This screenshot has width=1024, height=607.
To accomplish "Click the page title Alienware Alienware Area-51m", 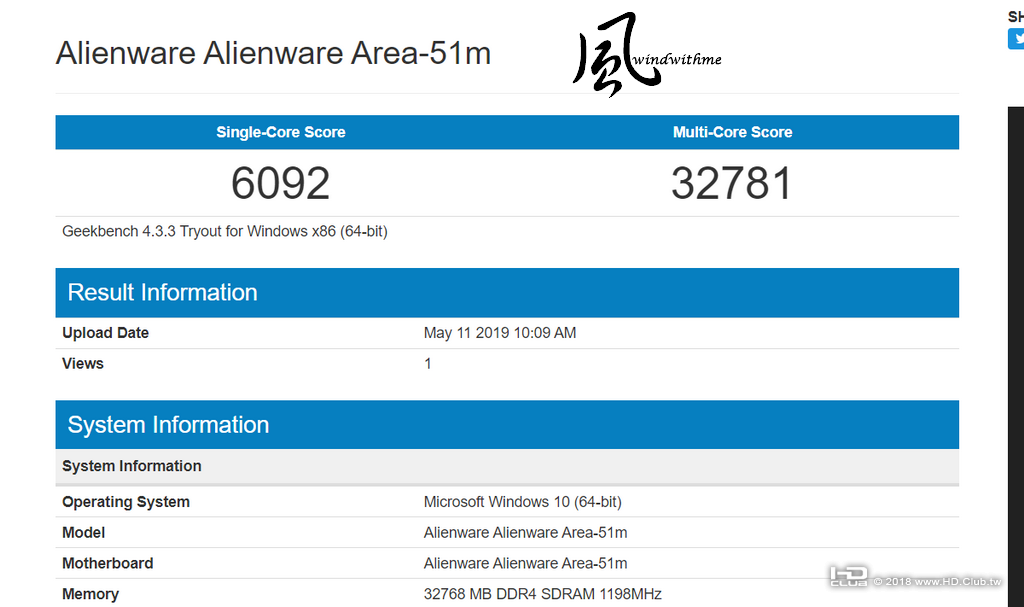I will tap(273, 53).
